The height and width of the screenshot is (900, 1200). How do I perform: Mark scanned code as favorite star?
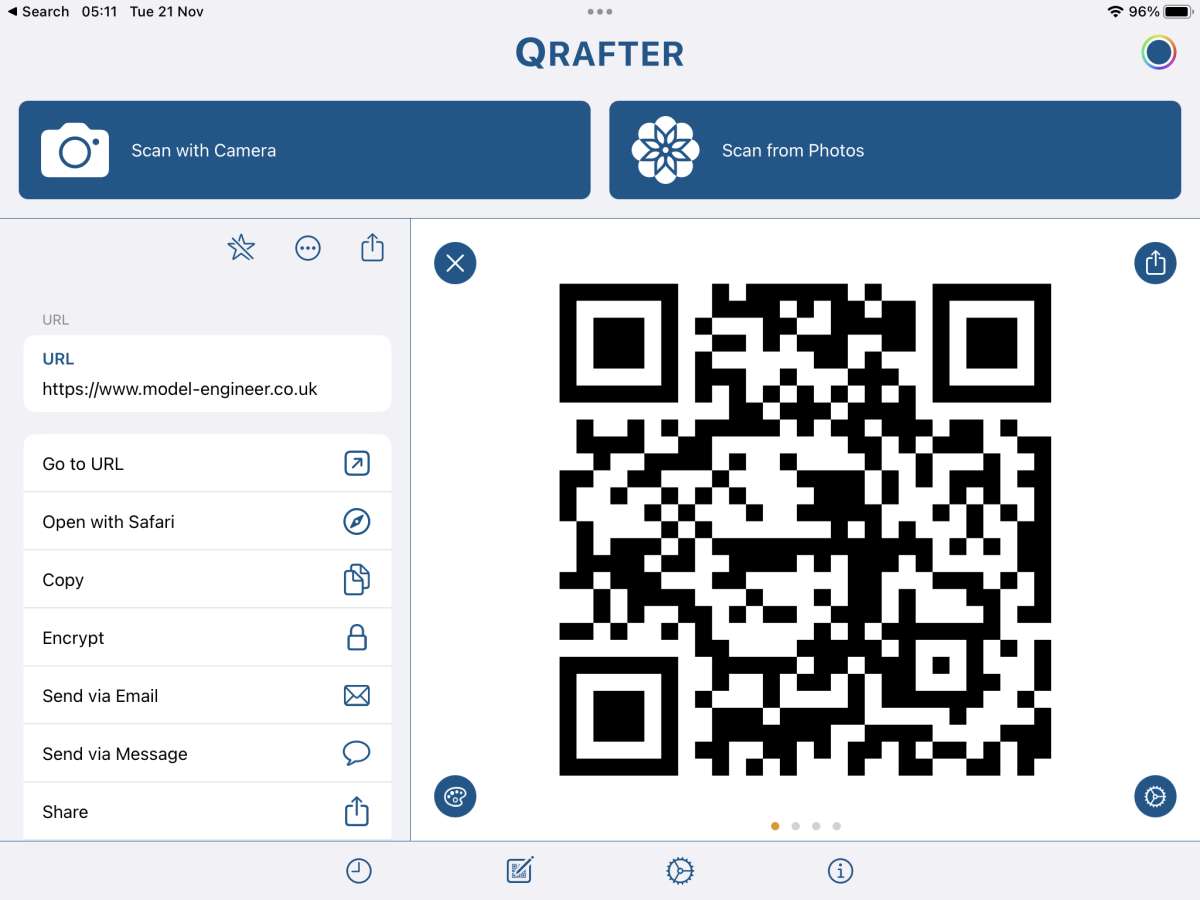[x=241, y=247]
